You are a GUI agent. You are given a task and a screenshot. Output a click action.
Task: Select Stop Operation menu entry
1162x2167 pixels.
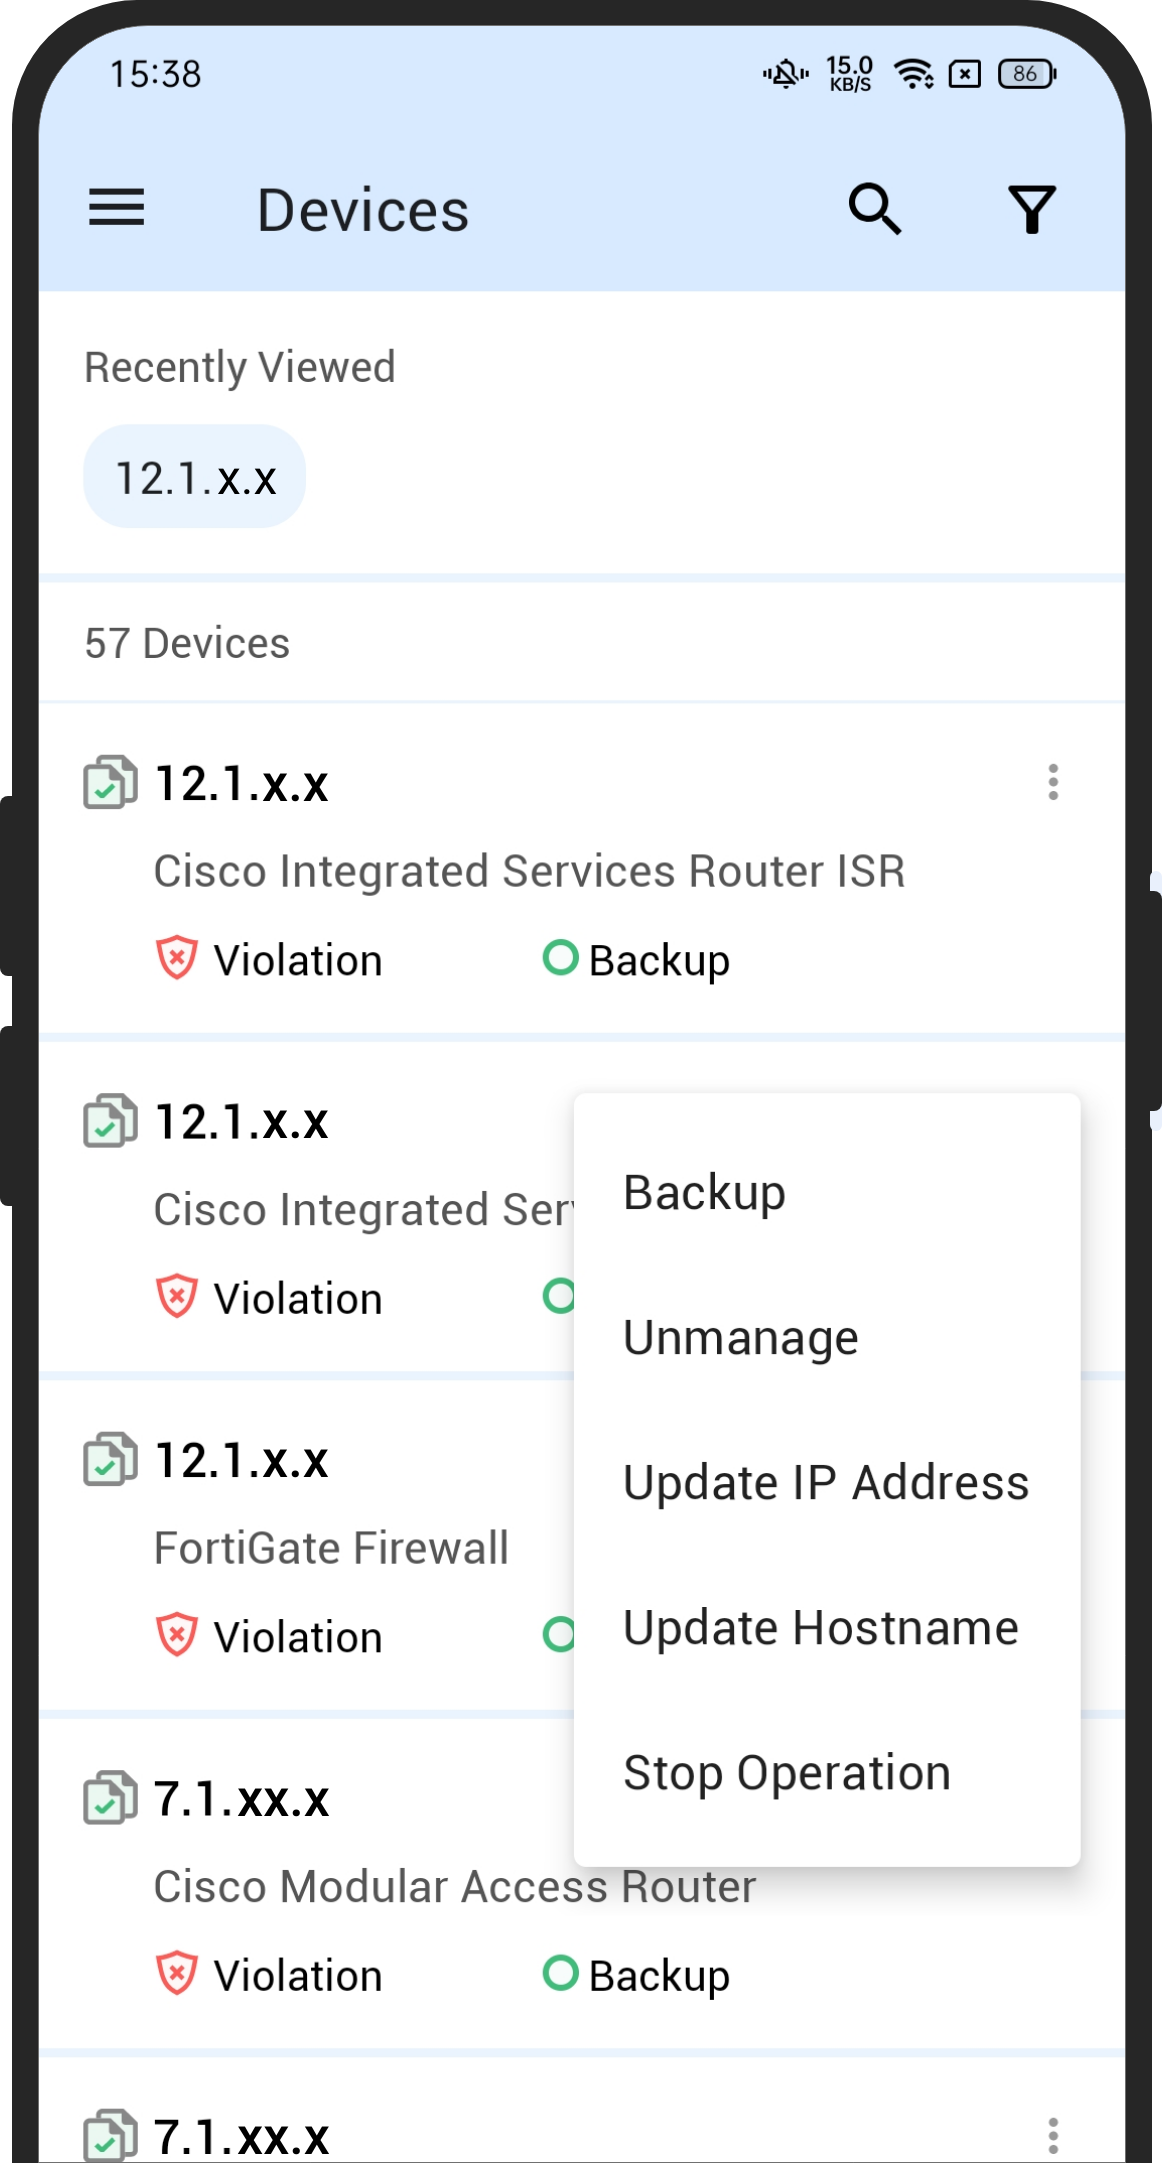tap(786, 1772)
